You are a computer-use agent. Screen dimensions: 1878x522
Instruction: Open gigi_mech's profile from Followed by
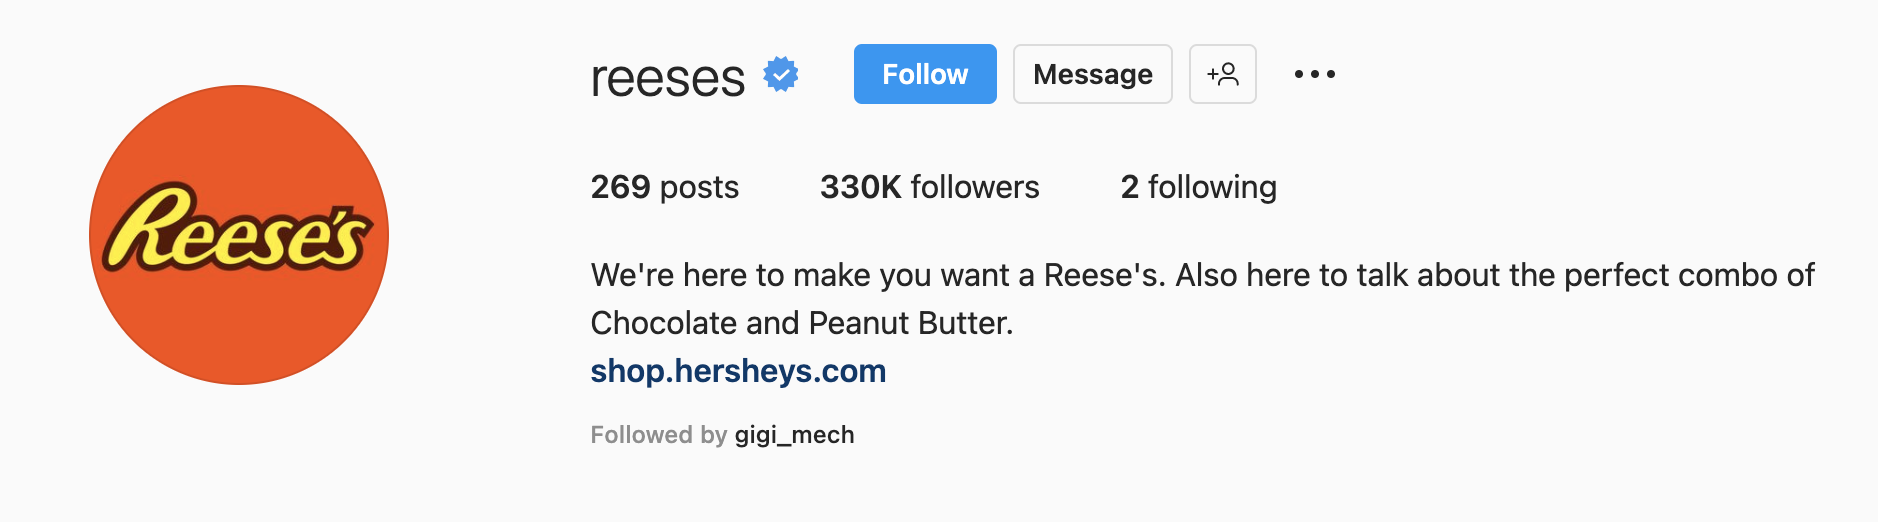[x=794, y=435]
